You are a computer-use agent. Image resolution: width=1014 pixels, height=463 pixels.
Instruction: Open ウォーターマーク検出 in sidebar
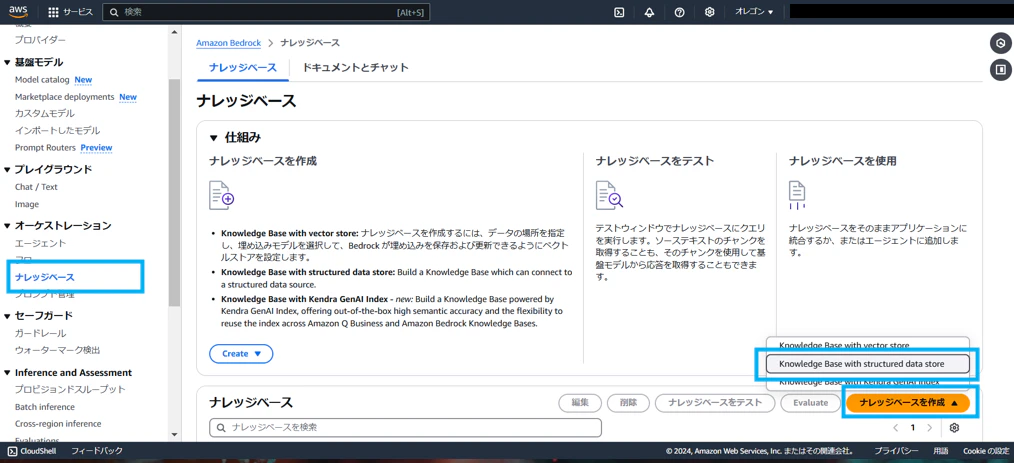click(58, 350)
